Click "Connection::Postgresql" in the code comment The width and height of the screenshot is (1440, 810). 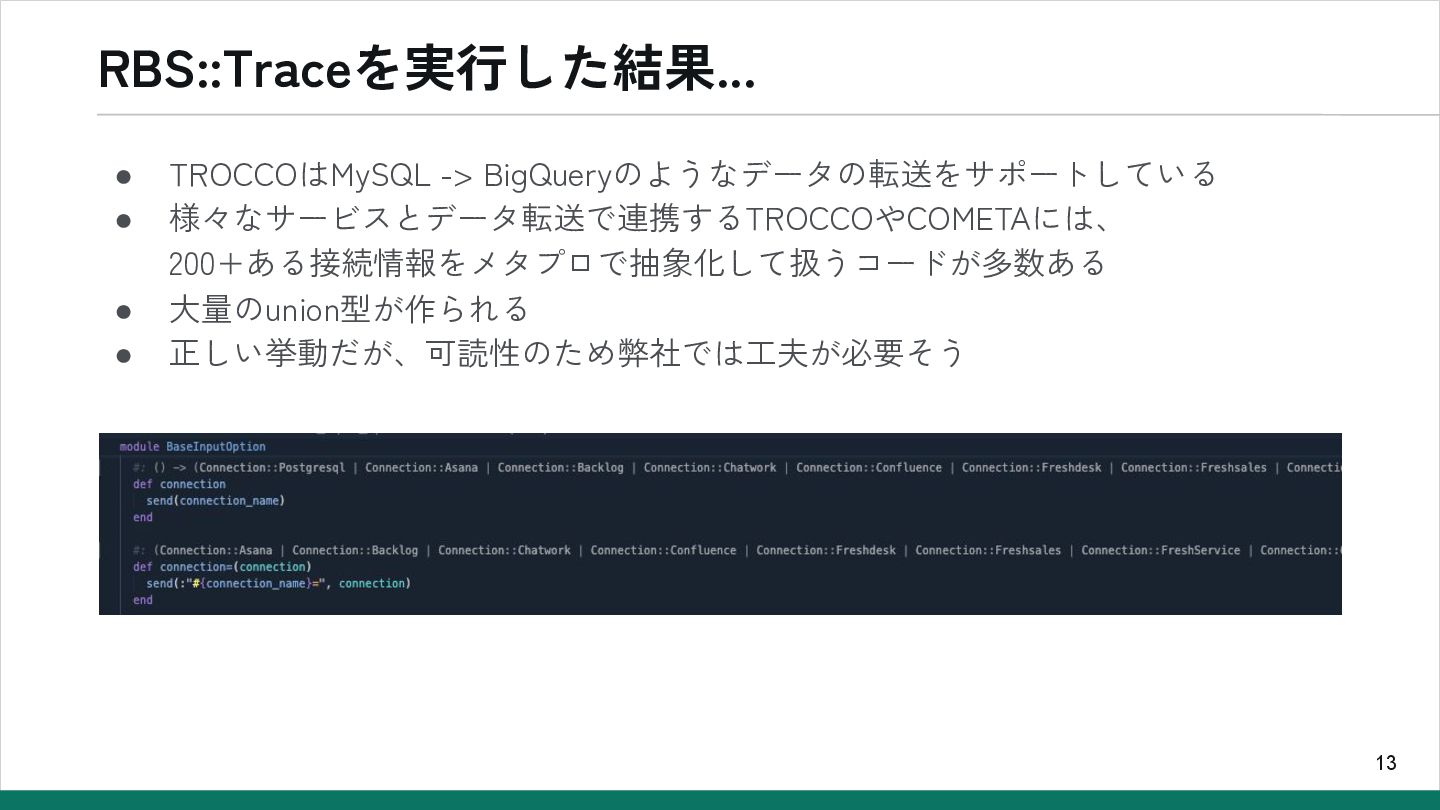[x=272, y=467]
